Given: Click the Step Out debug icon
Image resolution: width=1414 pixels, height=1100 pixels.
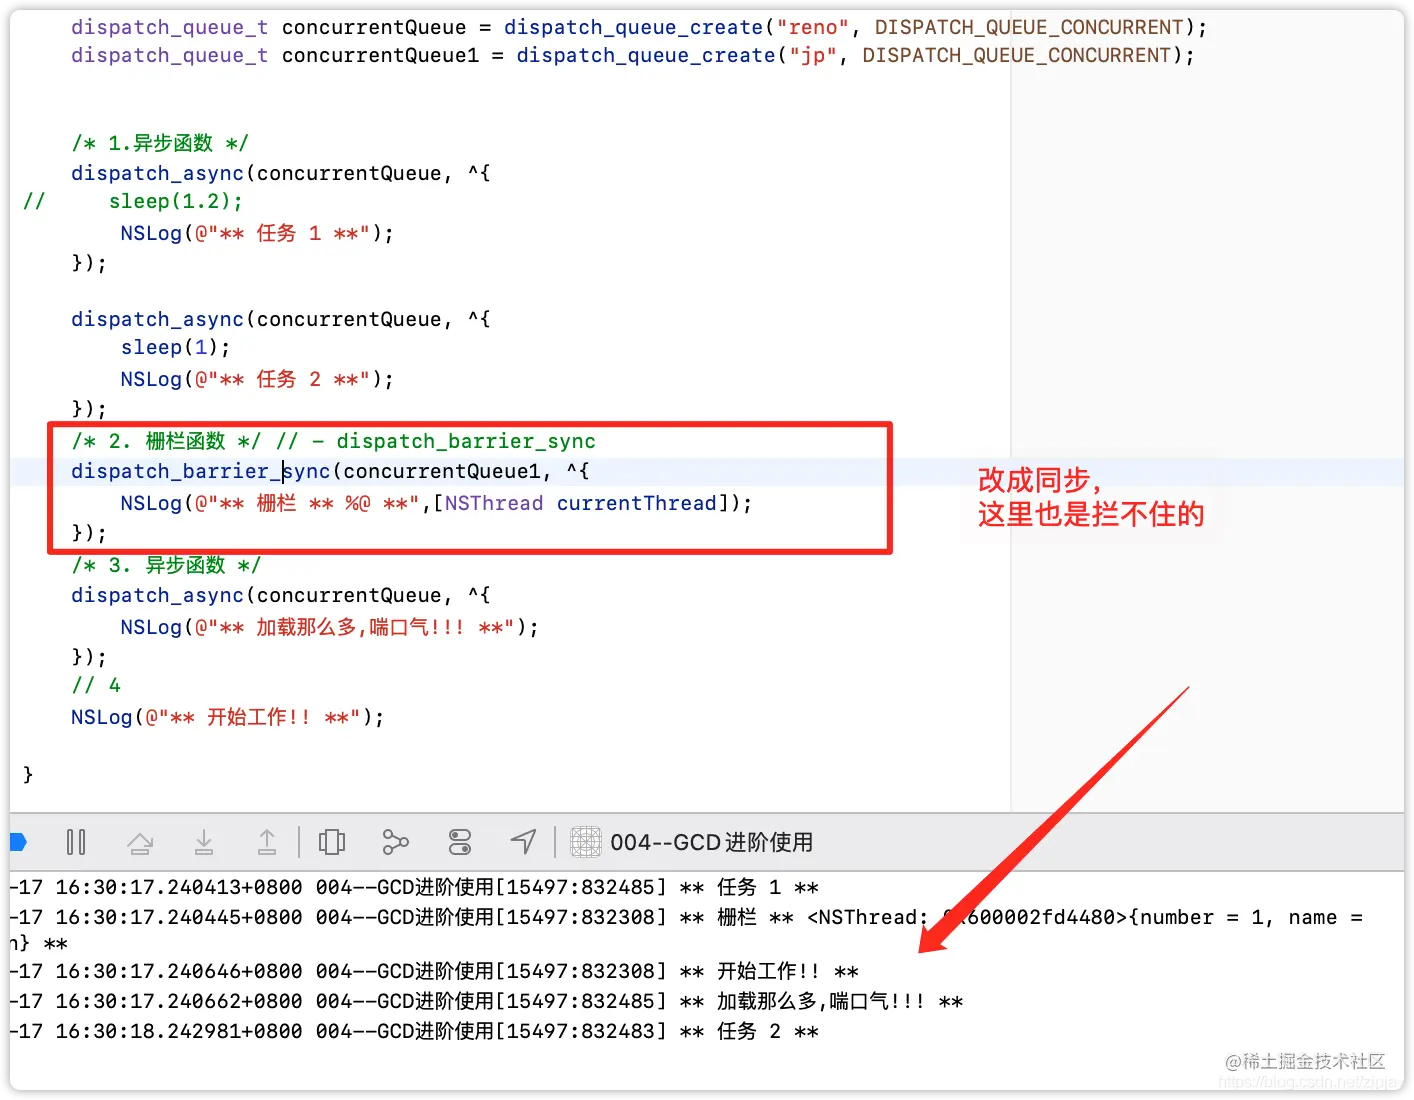Looking at the screenshot, I should point(267,842).
